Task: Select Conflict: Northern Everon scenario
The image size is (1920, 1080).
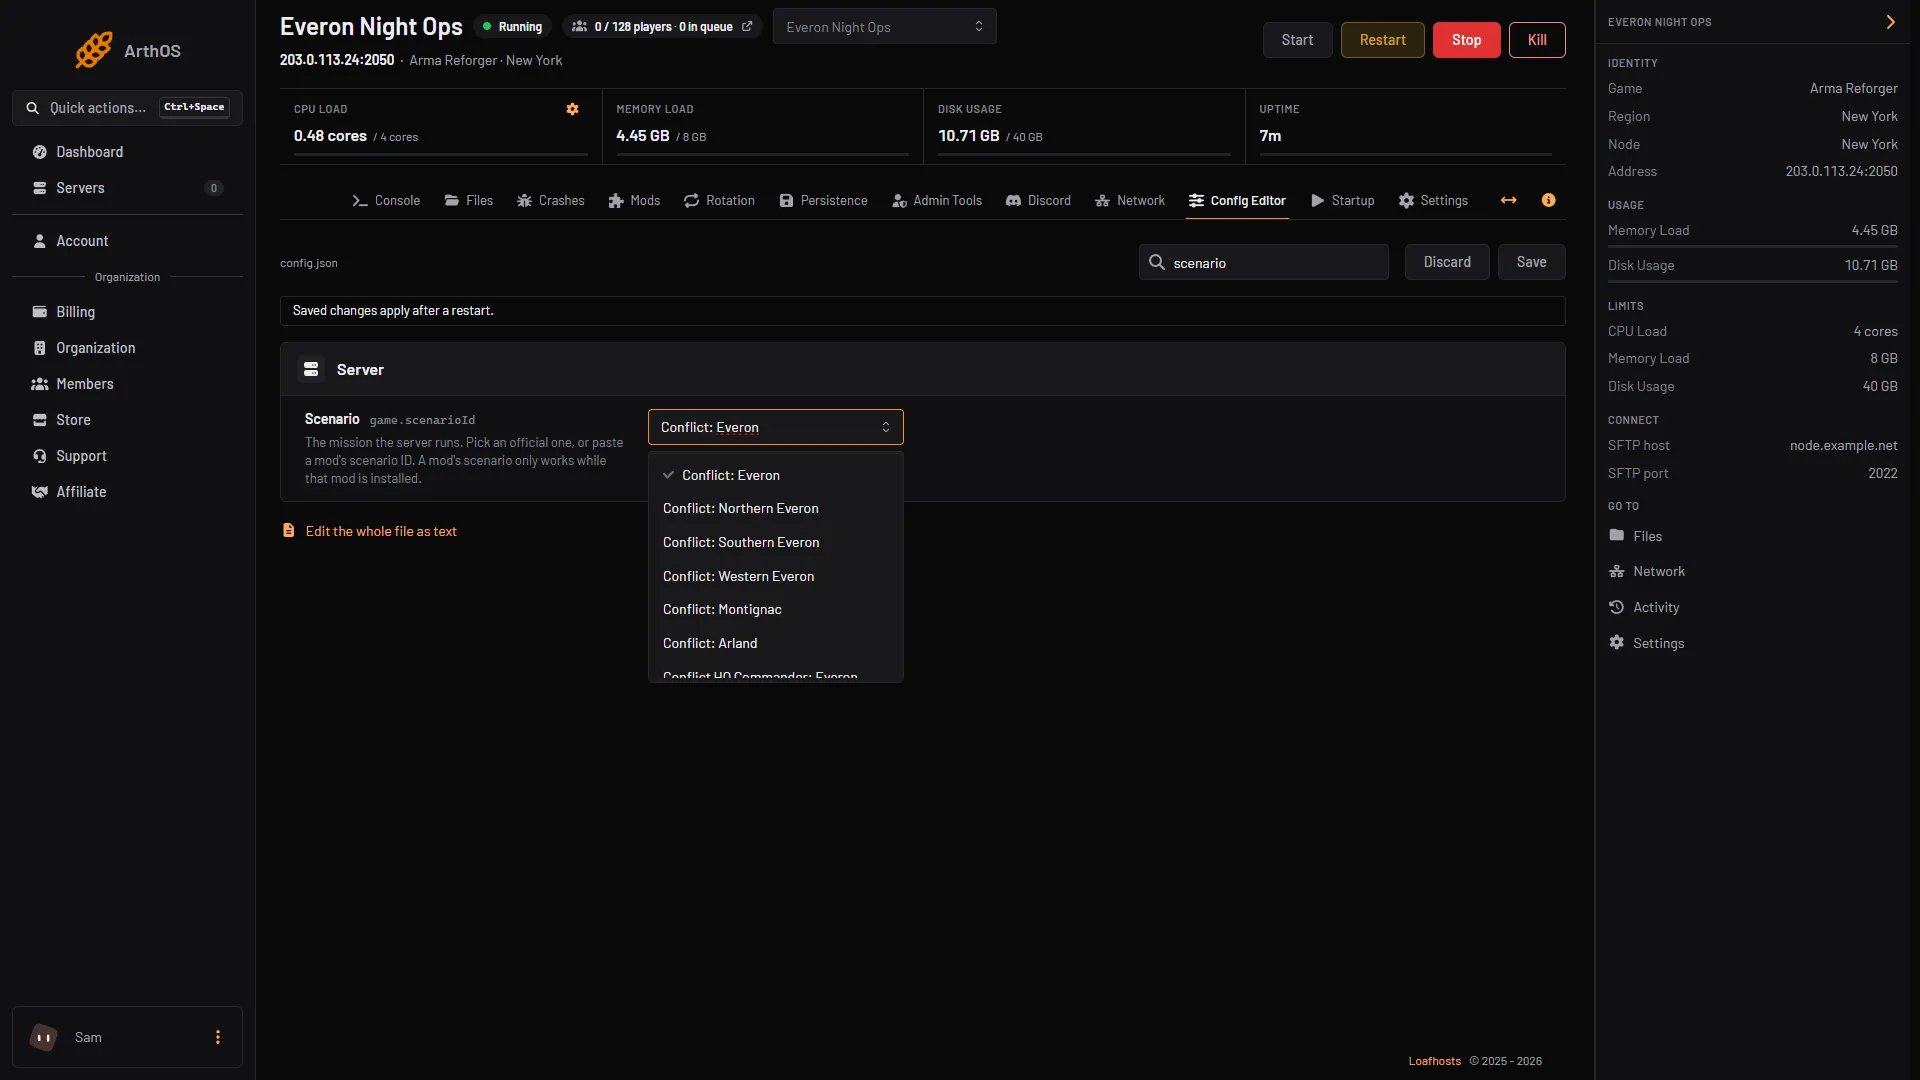Action: point(776,508)
